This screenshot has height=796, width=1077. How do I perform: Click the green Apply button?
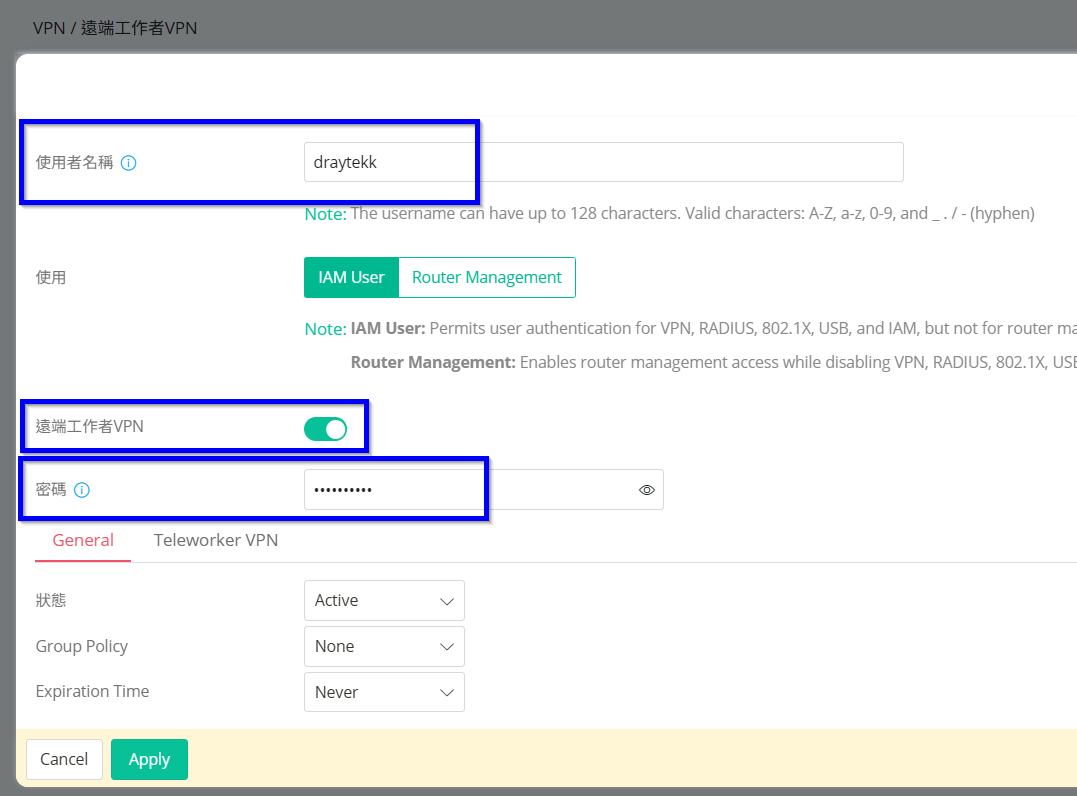pos(149,759)
